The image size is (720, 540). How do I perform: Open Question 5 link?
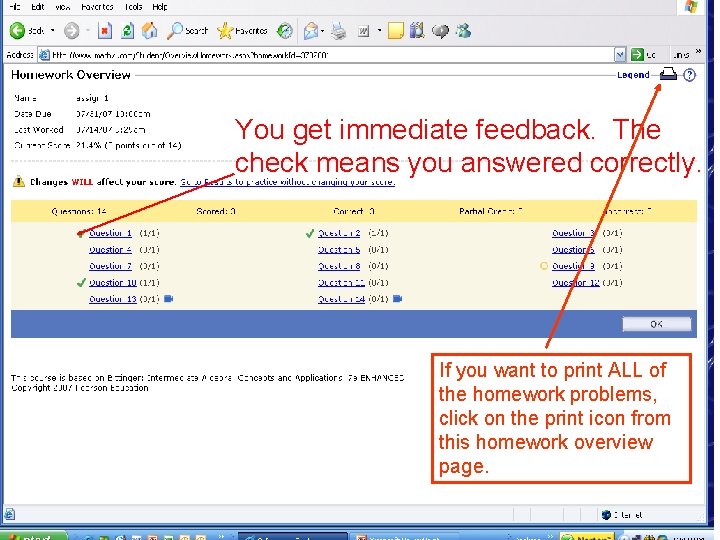pos(339,250)
